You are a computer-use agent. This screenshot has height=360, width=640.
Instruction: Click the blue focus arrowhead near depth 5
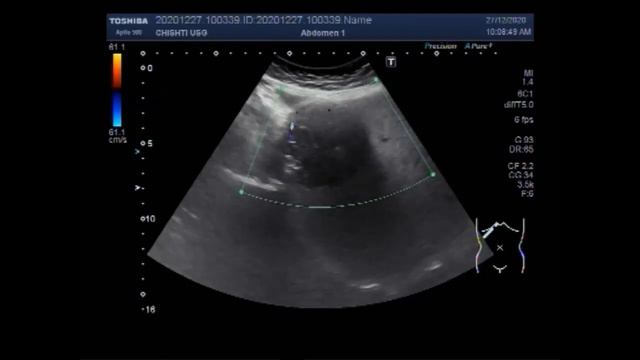pos(137,151)
